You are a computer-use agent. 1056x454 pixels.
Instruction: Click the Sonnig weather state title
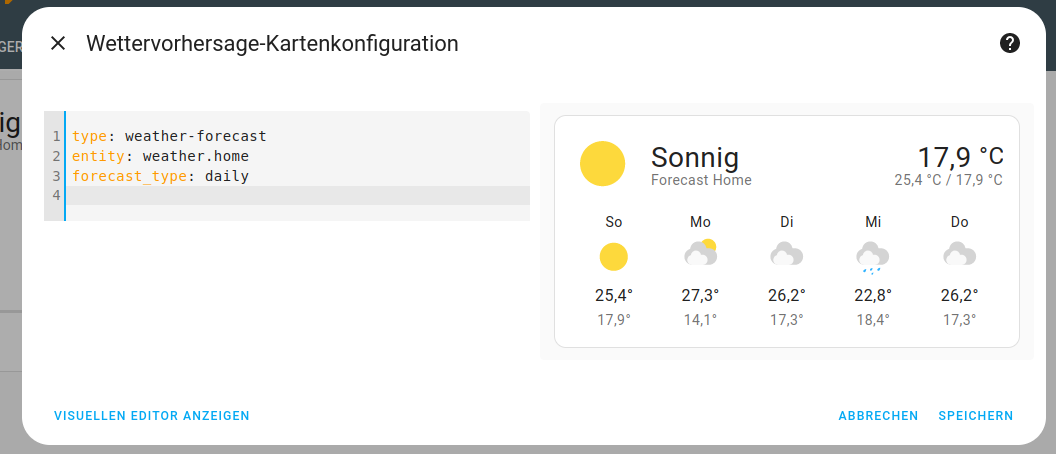pos(694,157)
